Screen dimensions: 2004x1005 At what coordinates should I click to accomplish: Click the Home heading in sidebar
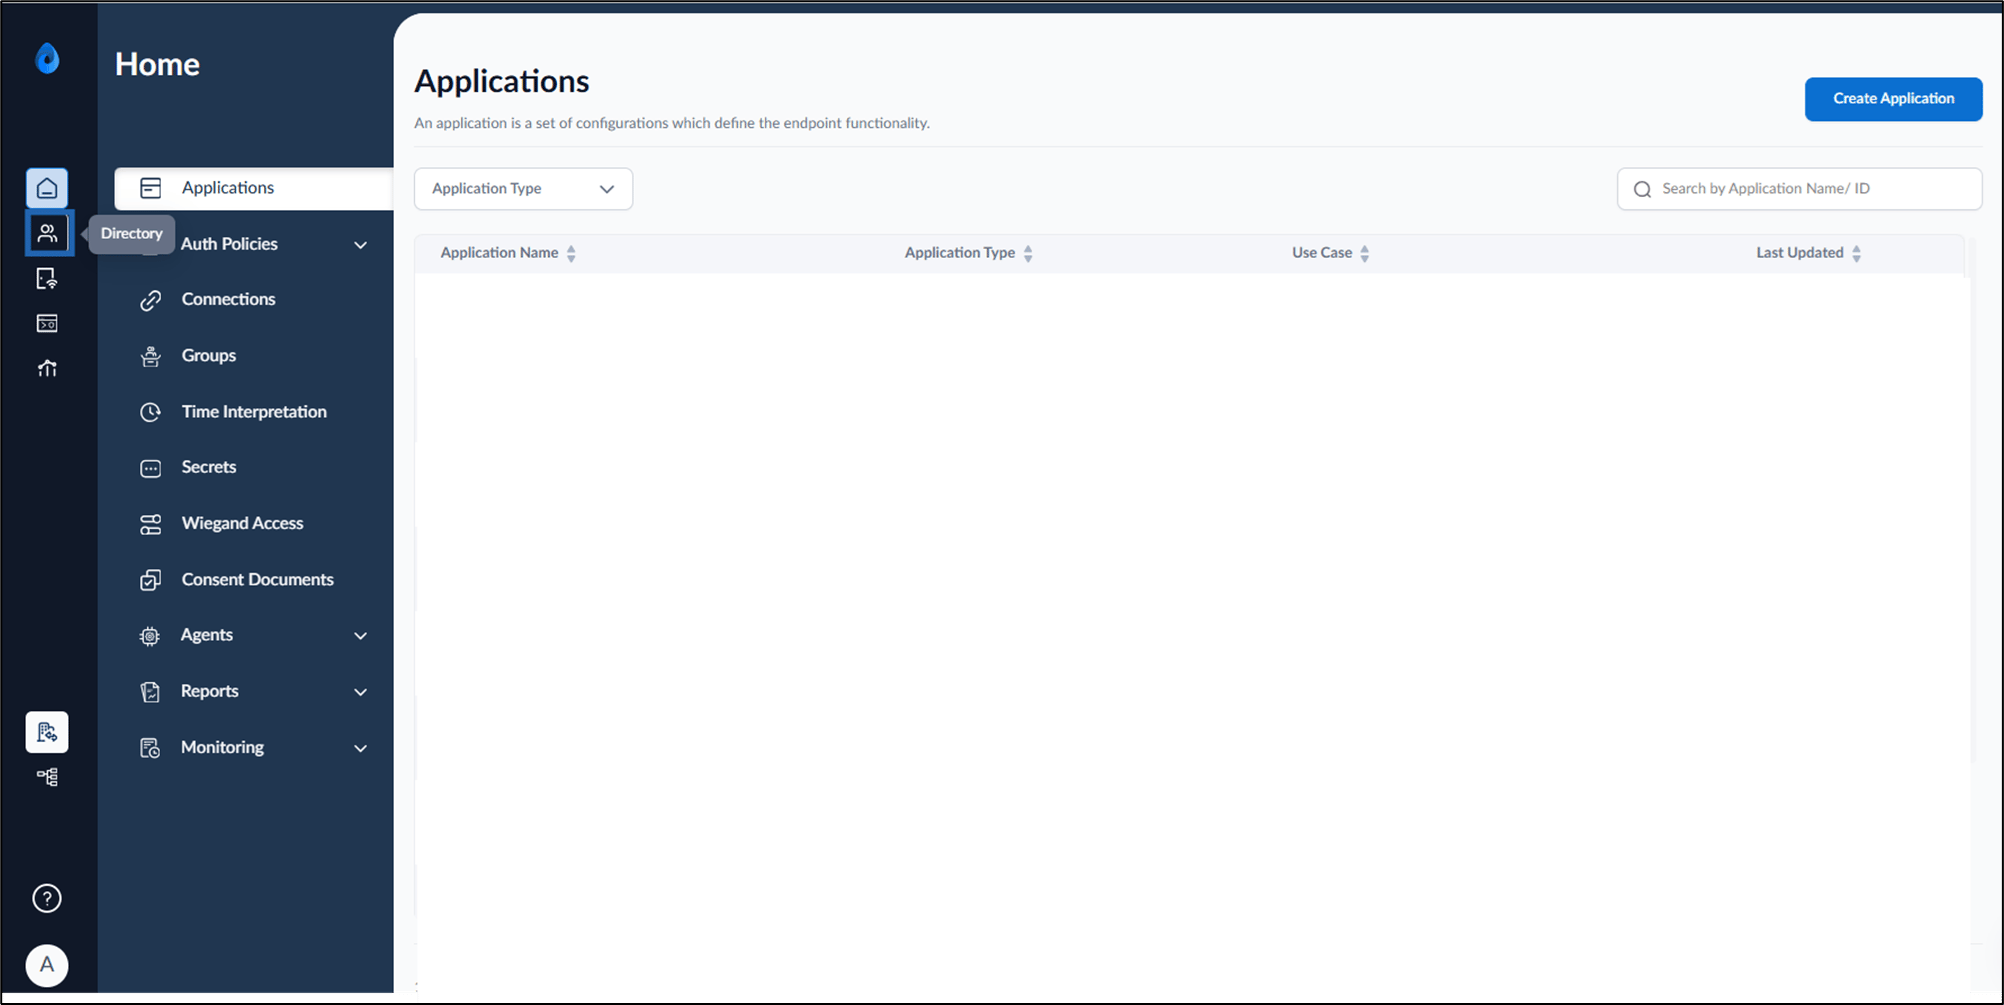[157, 64]
